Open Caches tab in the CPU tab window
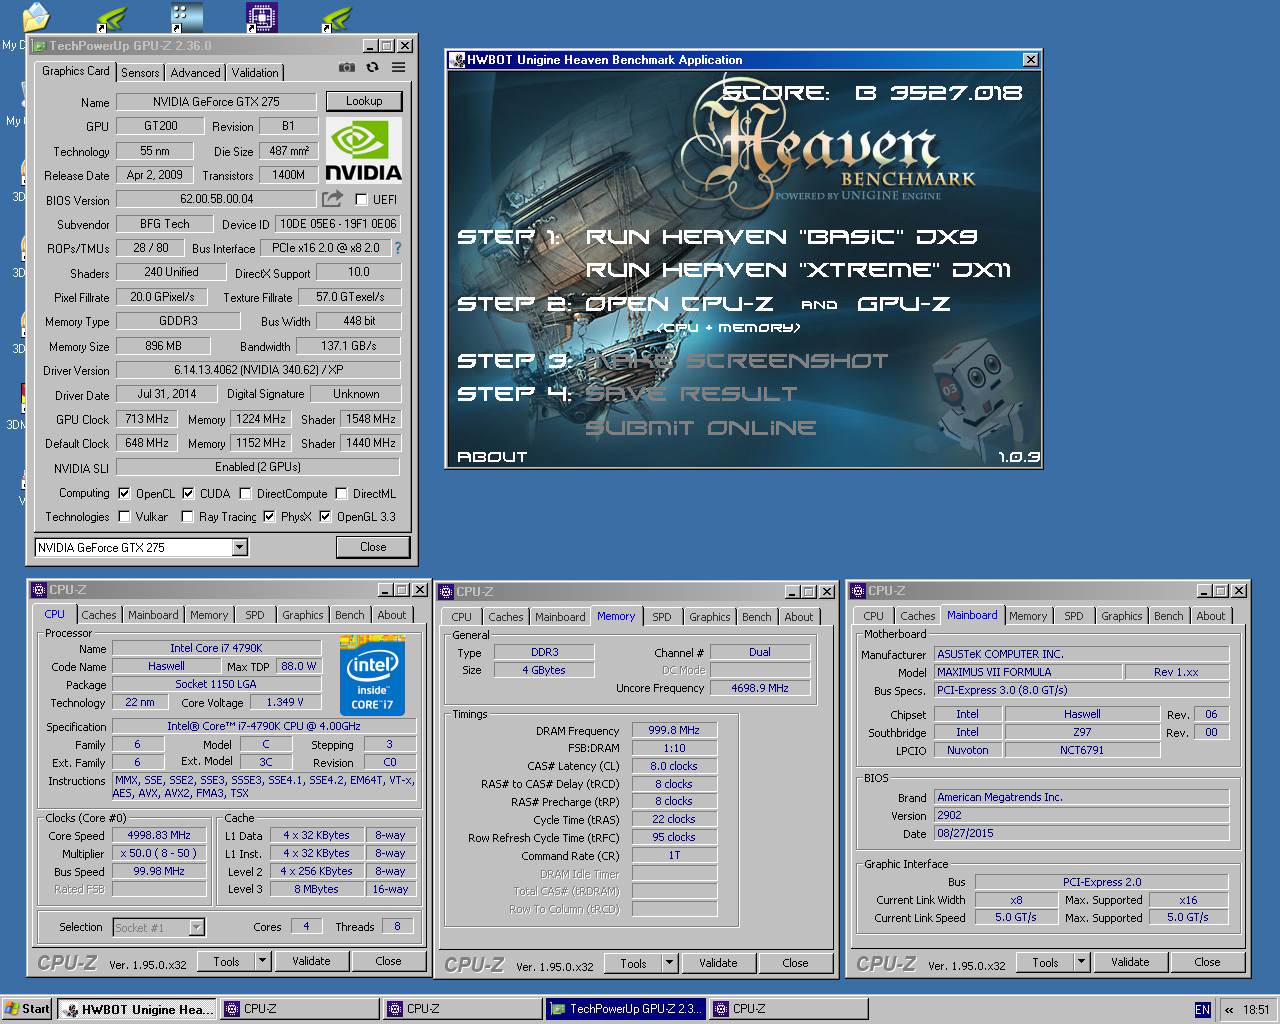Screen dimensions: 1280x1024 point(99,615)
